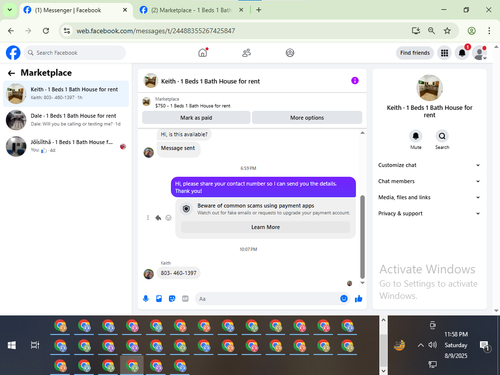This screenshot has height=375, width=500.
Task: Open the Action Center notifications icon
Action: pyautogui.click(x=484, y=346)
